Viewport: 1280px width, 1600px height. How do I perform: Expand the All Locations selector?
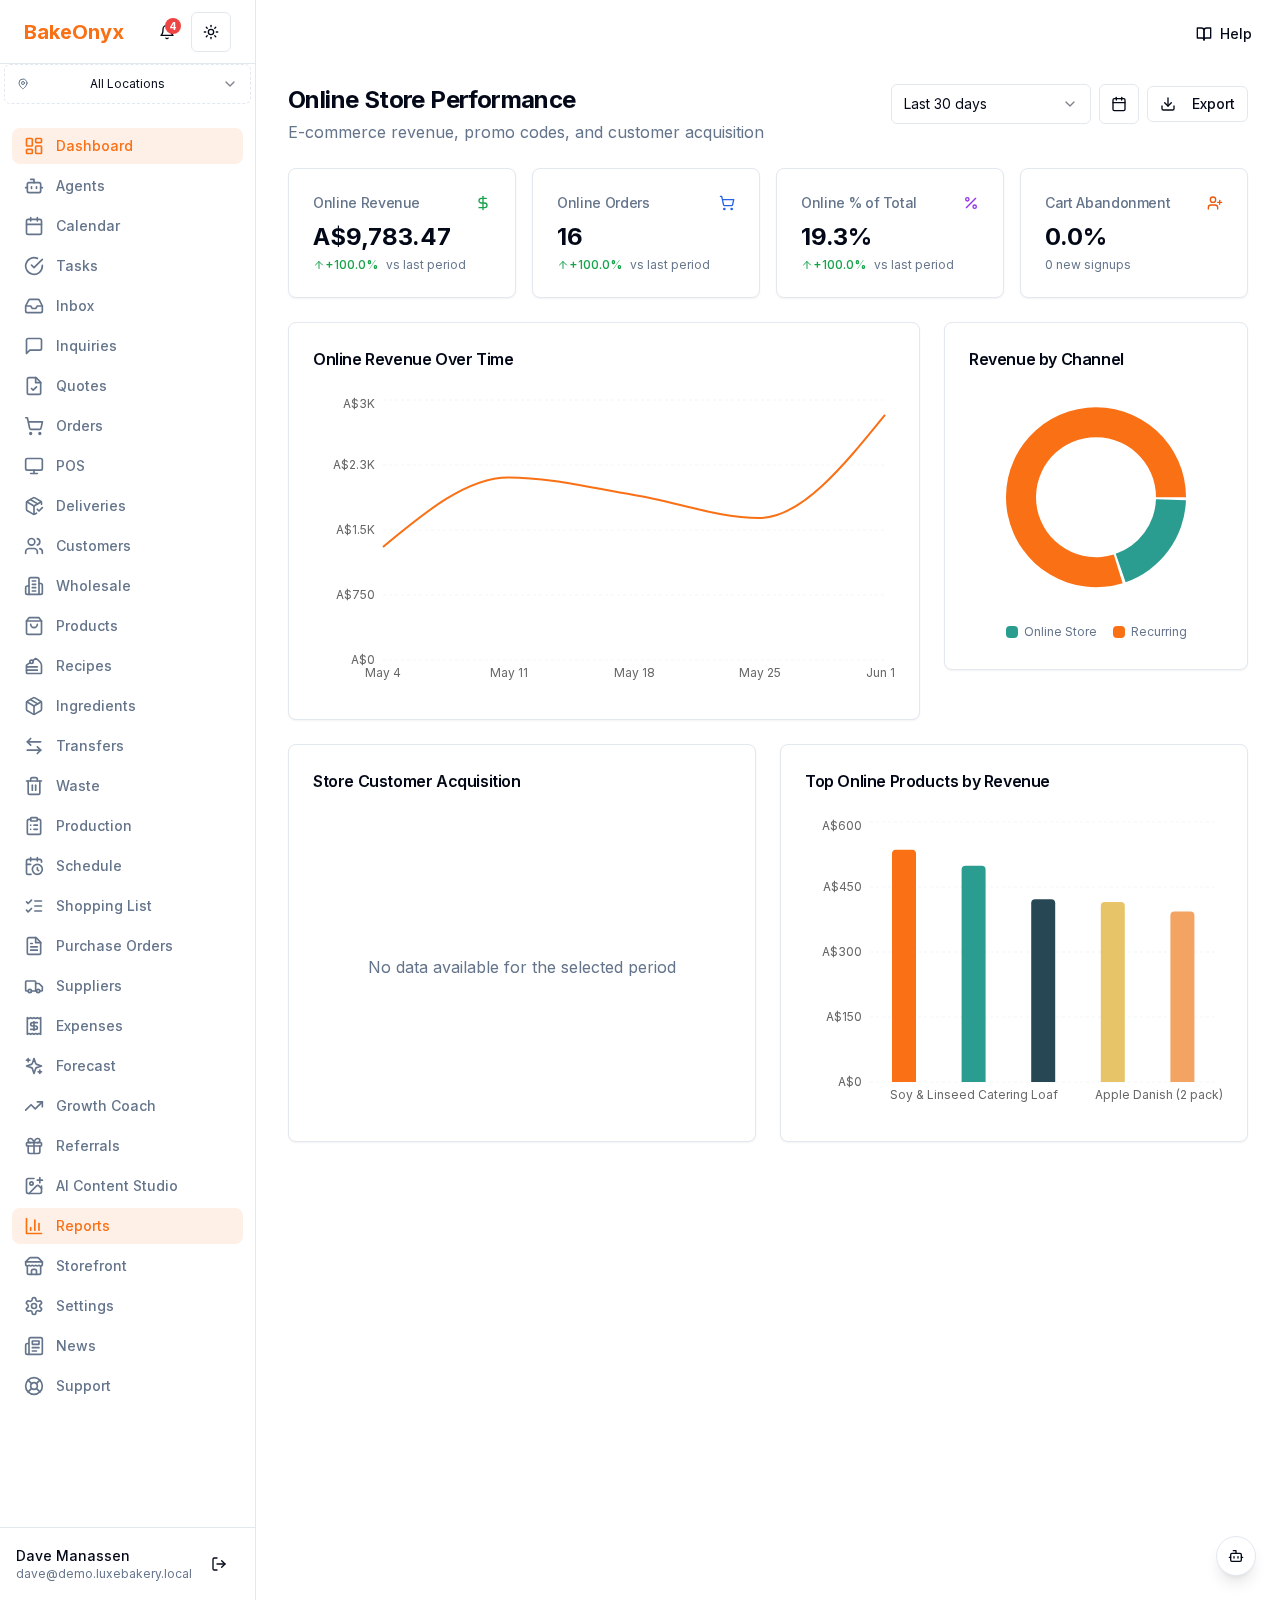[x=127, y=84]
